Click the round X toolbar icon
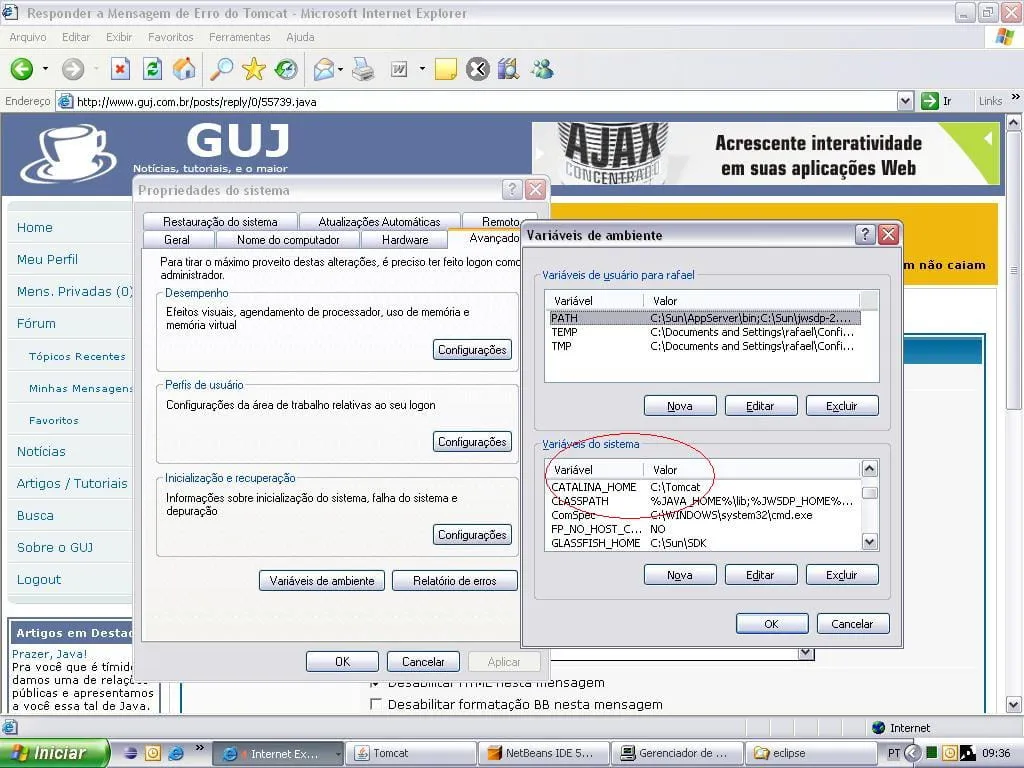 point(478,69)
